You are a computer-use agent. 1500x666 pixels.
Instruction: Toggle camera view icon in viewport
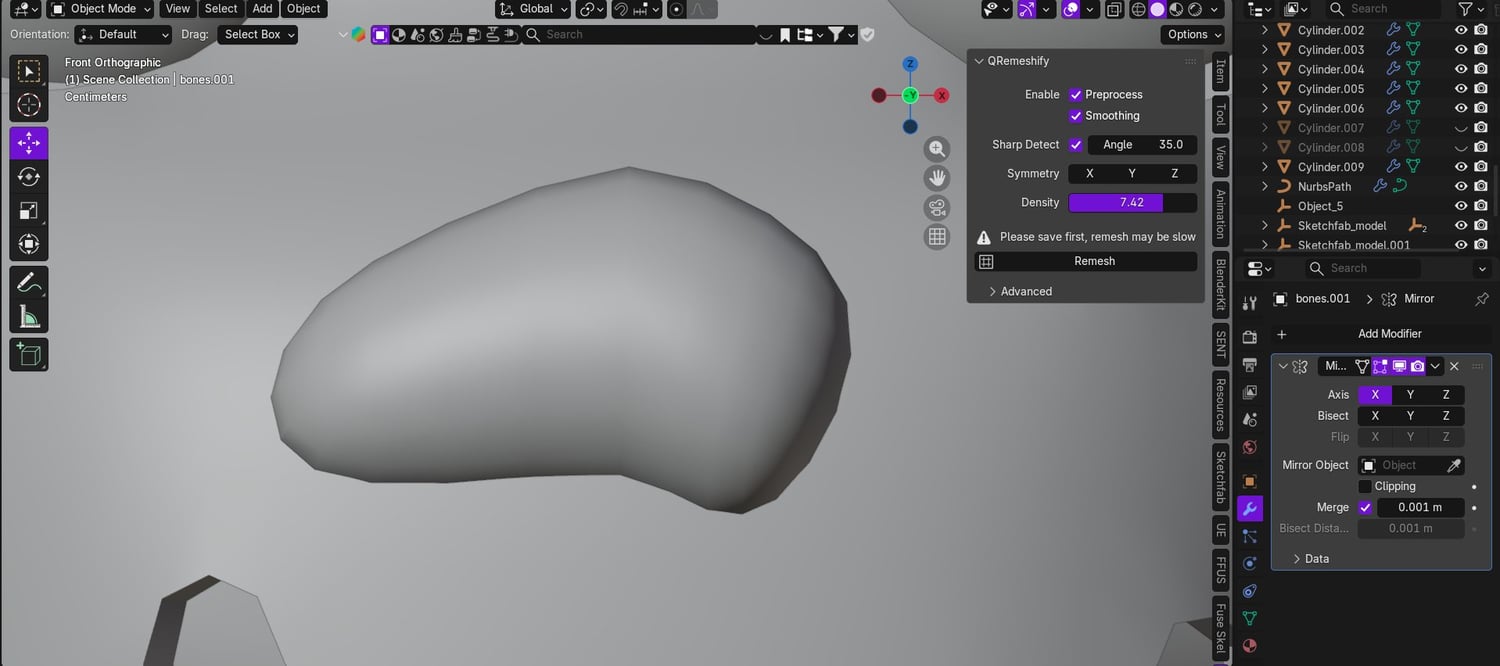coord(937,207)
